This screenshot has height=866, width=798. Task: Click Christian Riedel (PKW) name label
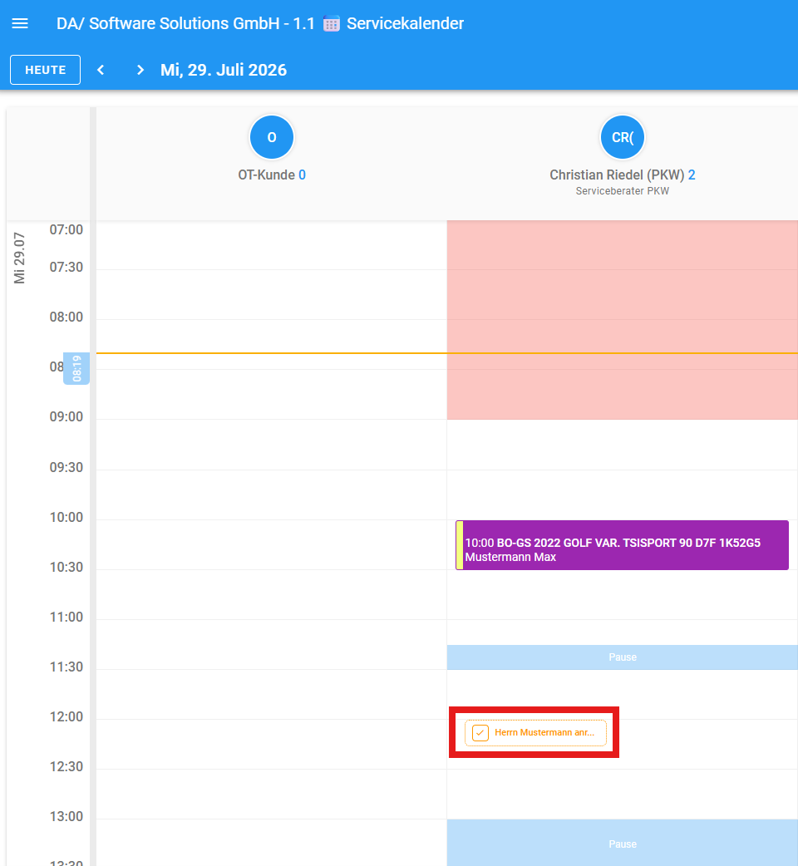point(616,175)
